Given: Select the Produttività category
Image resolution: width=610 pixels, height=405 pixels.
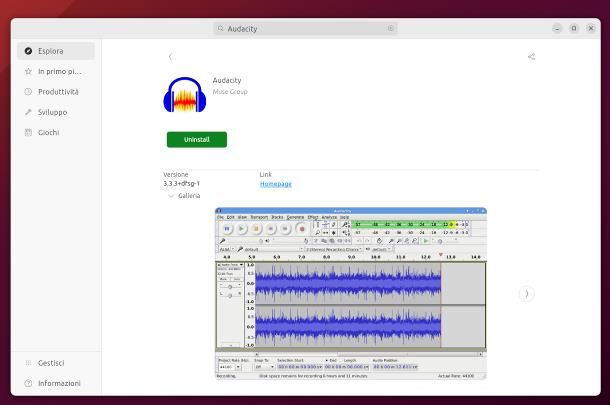Looking at the screenshot, I should 56,92.
